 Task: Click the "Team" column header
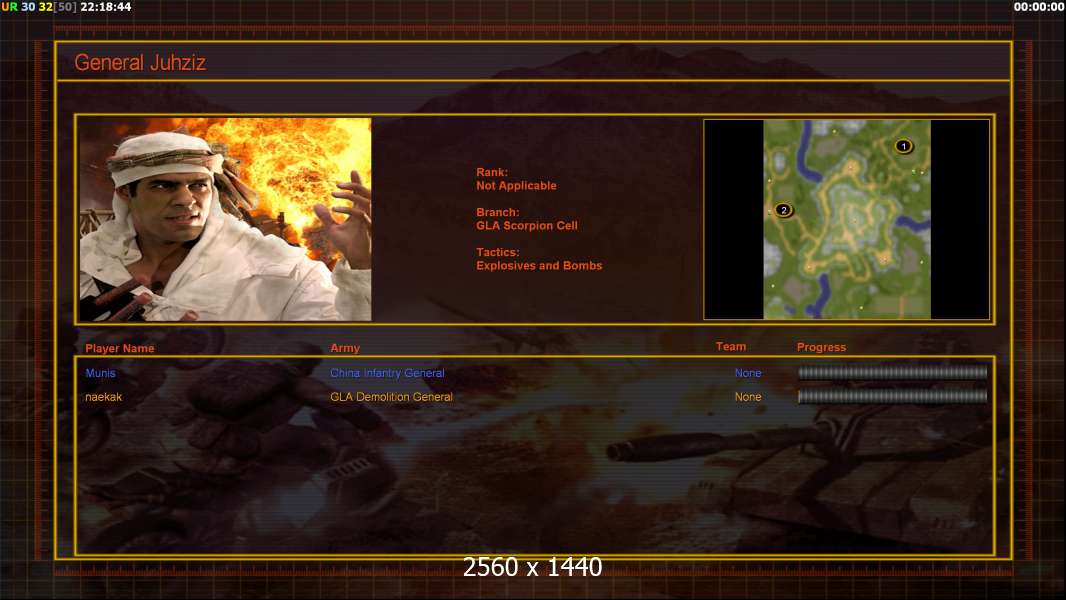click(x=731, y=347)
